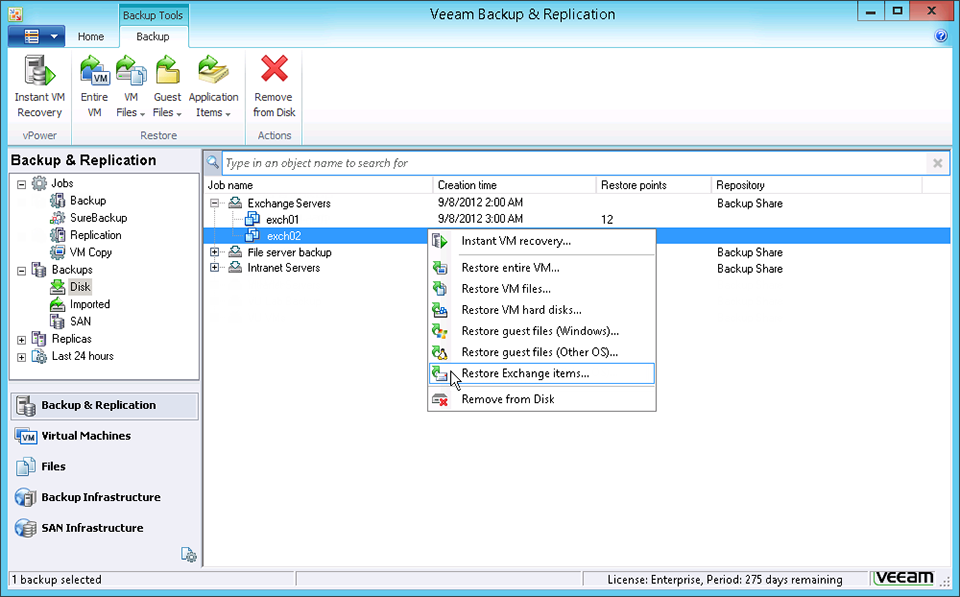Viewport: 960px width, 597px height.
Task: Click the 9/8/2012 2:00 AM creation time
Action: (x=481, y=203)
